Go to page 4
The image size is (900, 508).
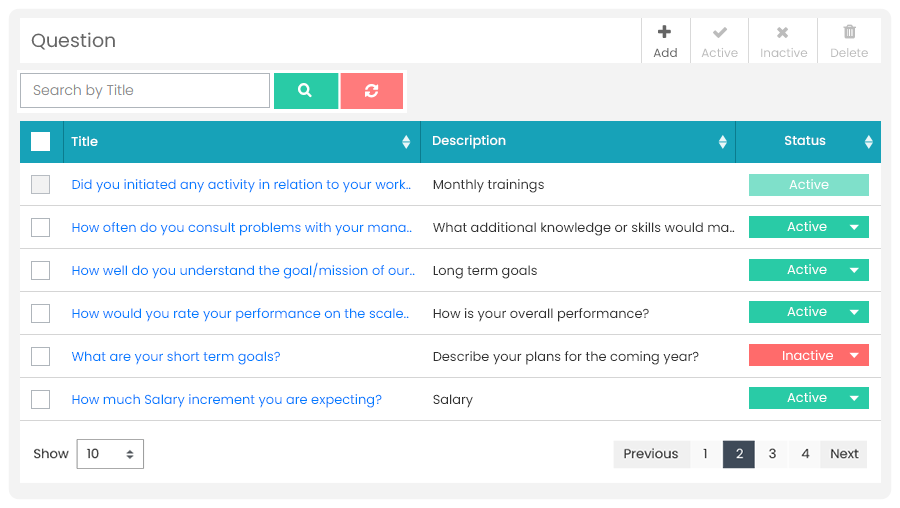[x=805, y=454]
